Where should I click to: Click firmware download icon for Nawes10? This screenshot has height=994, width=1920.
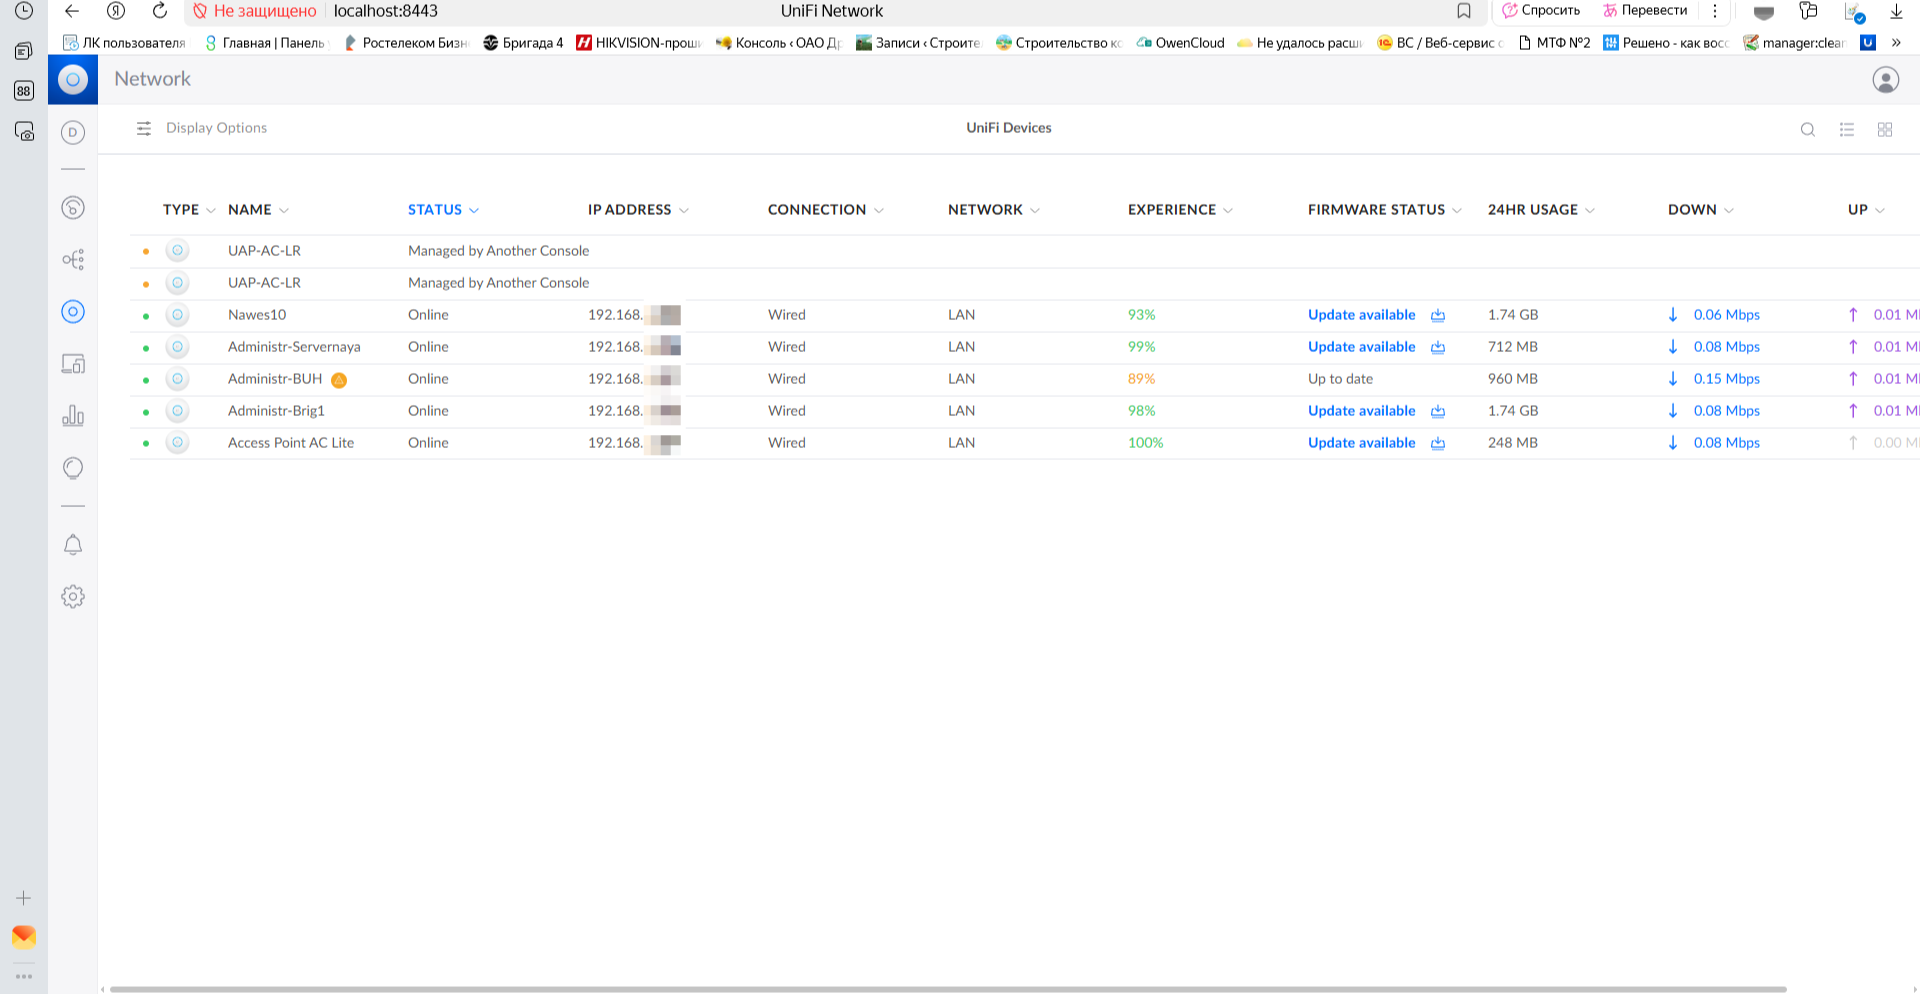click(x=1438, y=315)
